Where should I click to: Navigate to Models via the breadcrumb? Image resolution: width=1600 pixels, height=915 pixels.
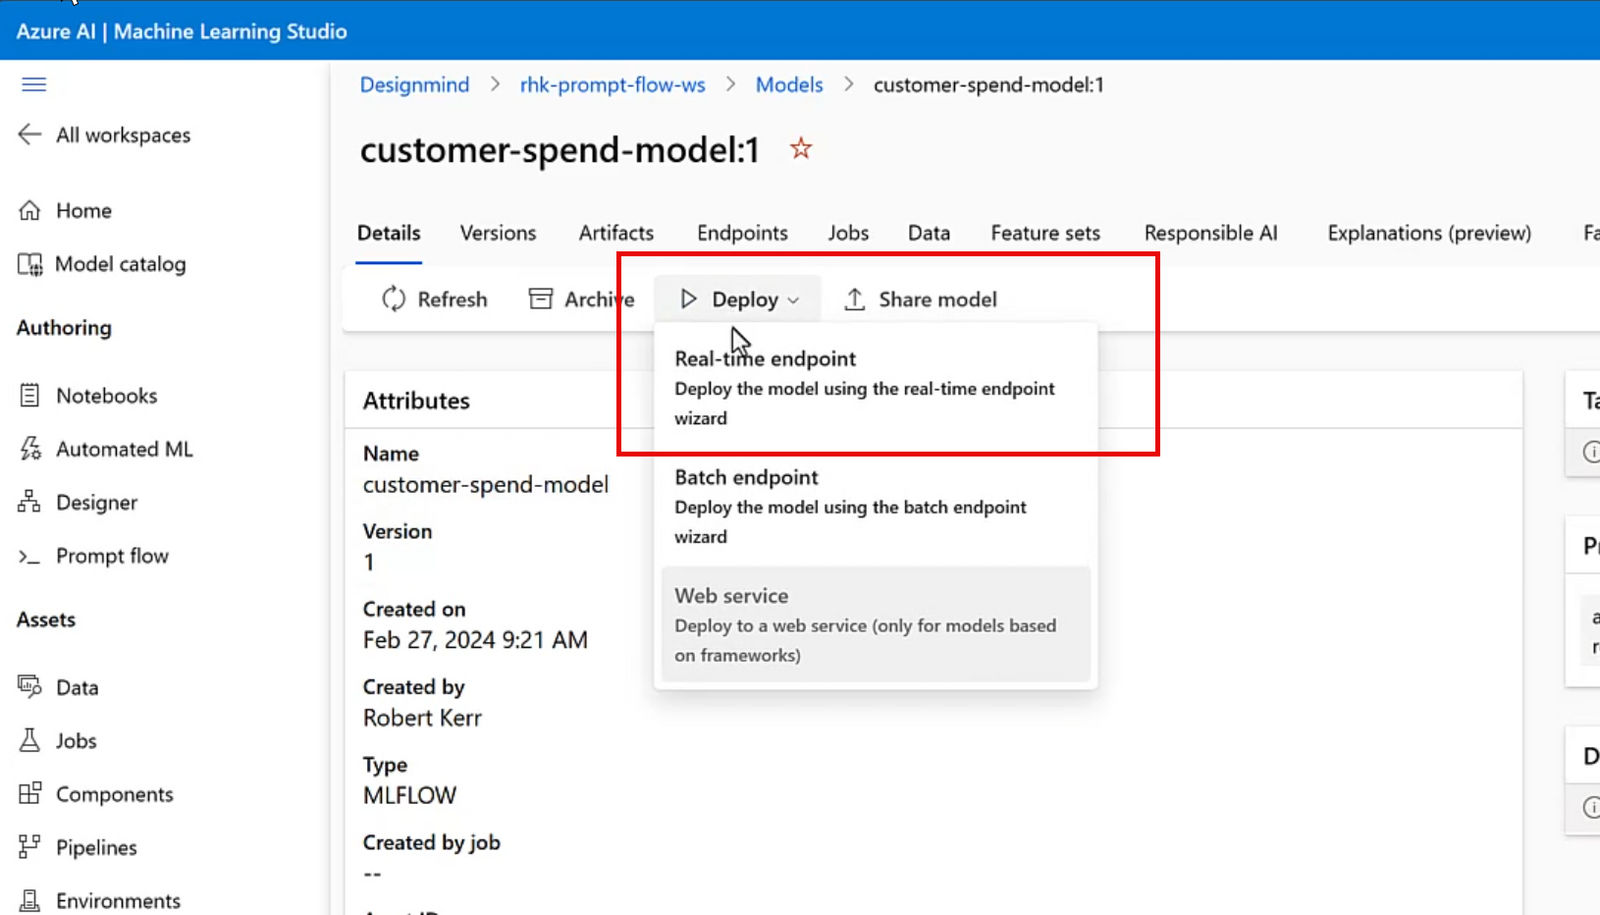[789, 85]
